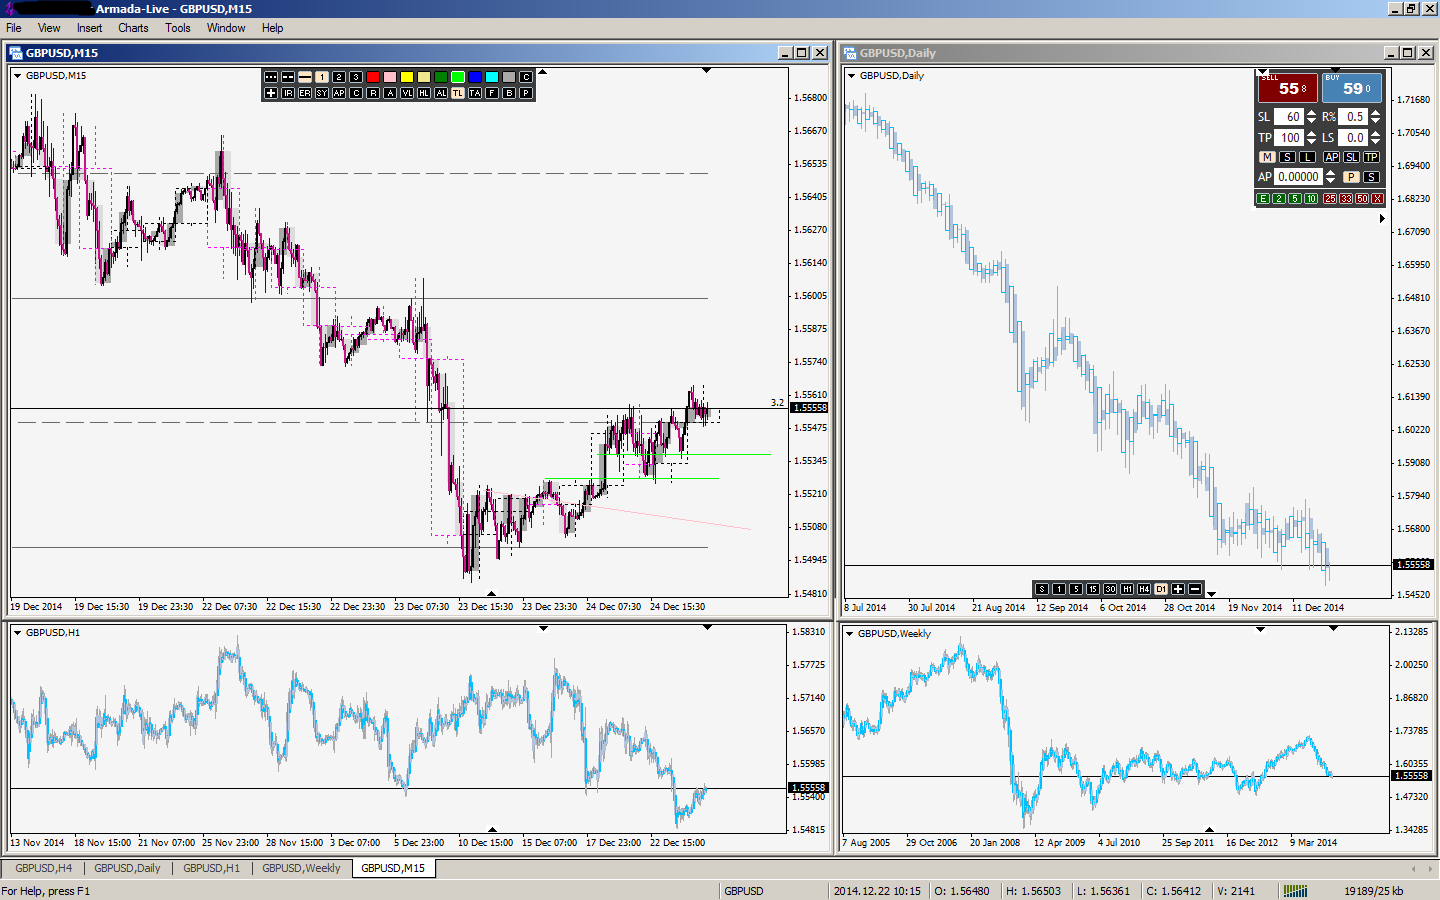This screenshot has width=1440, height=900.
Task: Expand the GBPUSD,H1 chart label dropdown arrow
Action: pyautogui.click(x=17, y=633)
